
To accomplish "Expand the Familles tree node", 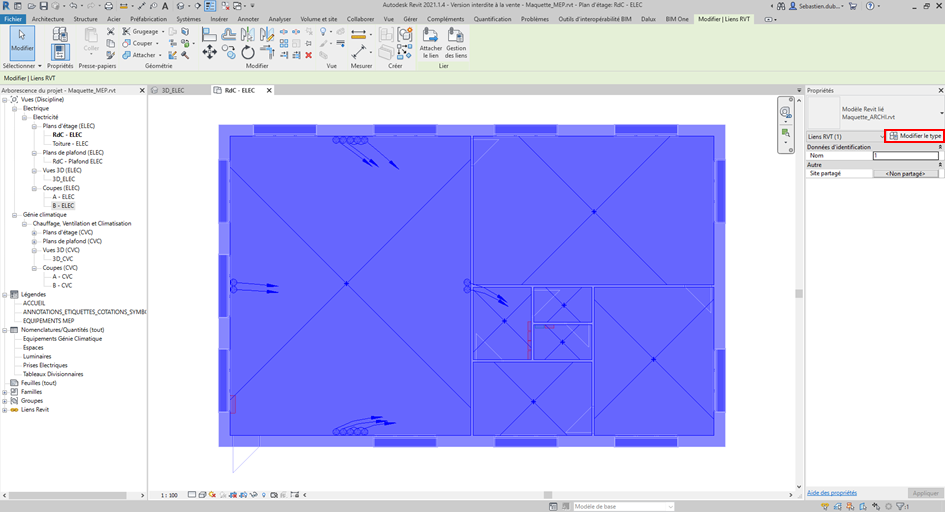I will (5, 392).
